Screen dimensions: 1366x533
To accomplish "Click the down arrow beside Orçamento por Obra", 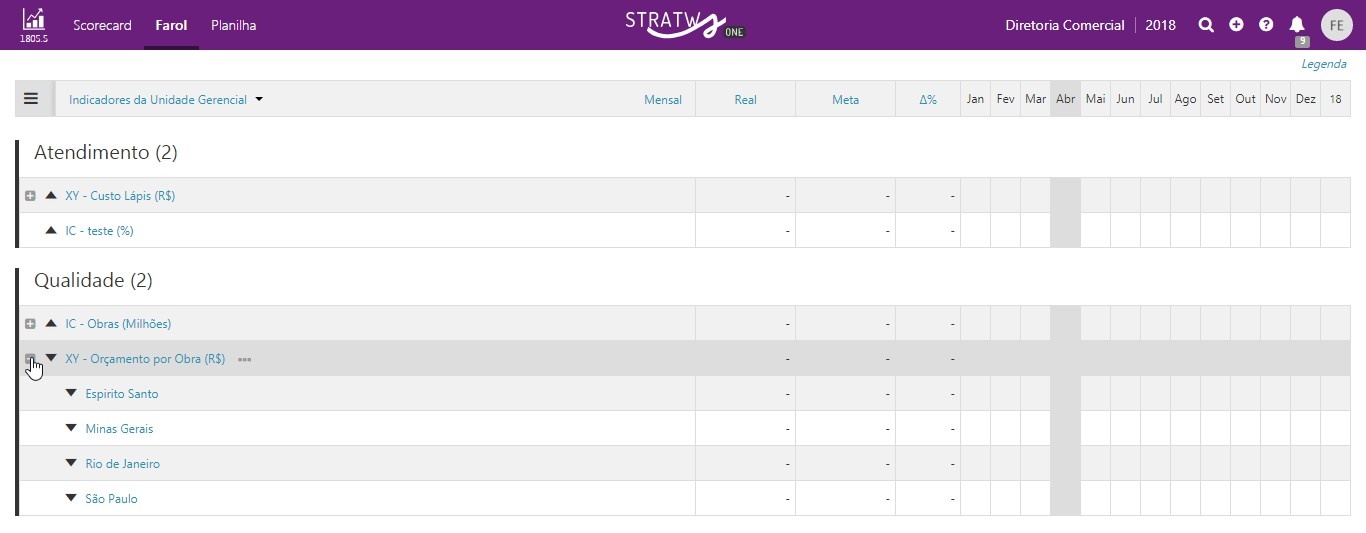I will click(51, 358).
